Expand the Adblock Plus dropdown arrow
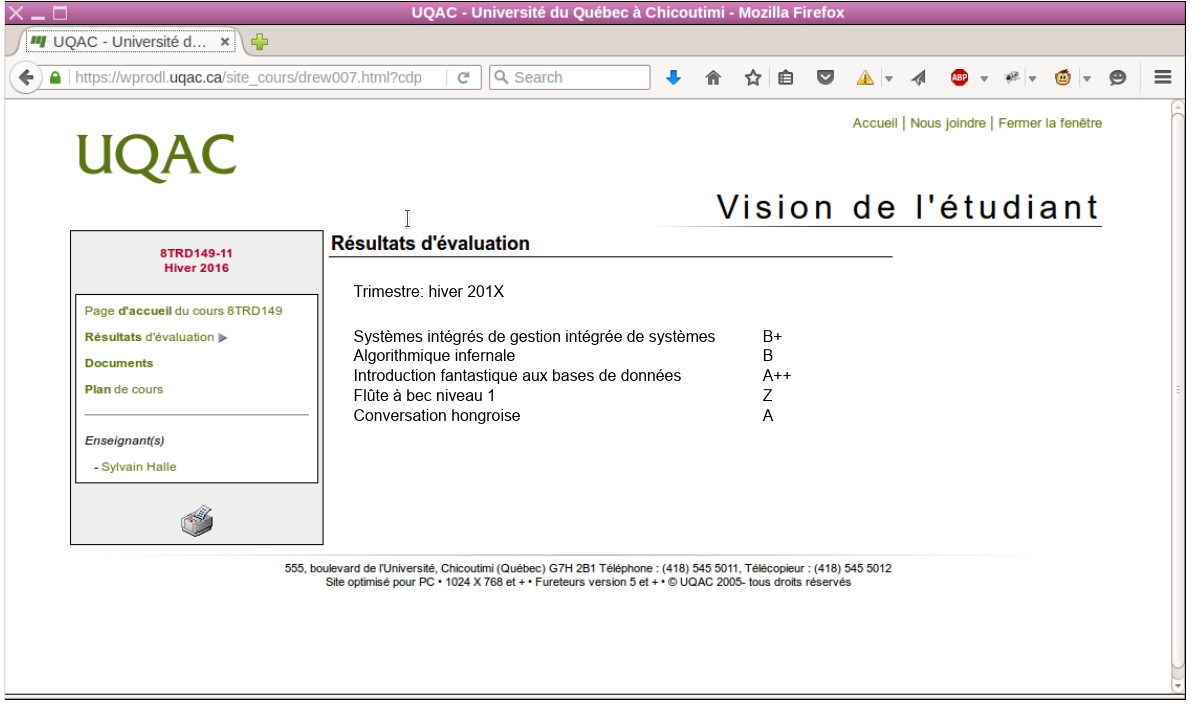This screenshot has height=710, width=1195. pos(984,78)
